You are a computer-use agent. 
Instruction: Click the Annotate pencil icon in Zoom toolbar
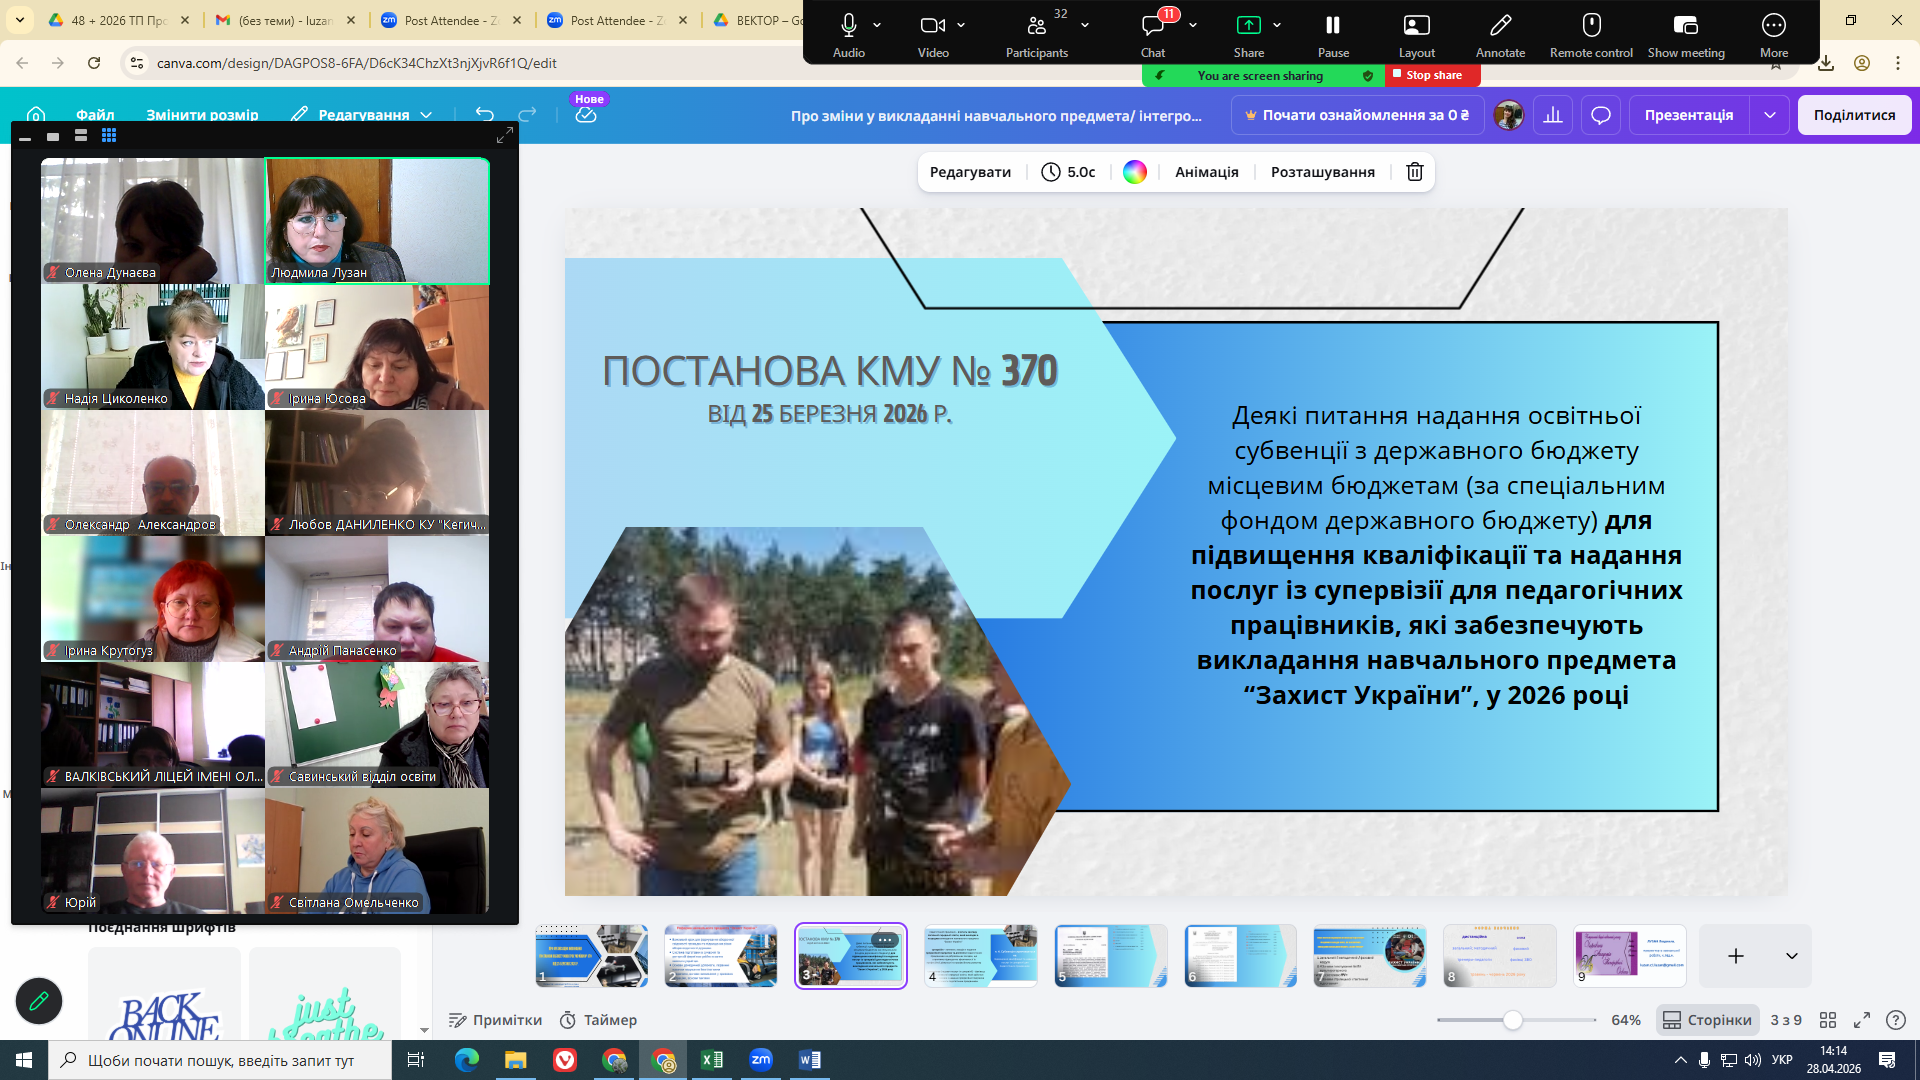point(1500,27)
